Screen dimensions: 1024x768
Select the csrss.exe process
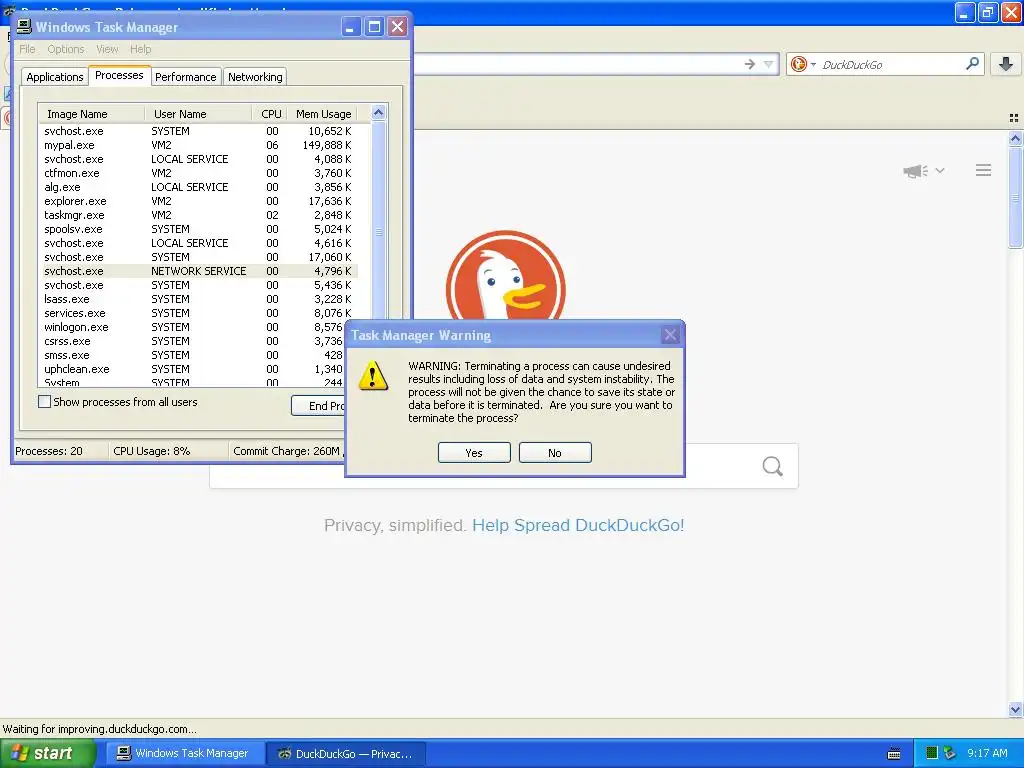click(x=193, y=341)
